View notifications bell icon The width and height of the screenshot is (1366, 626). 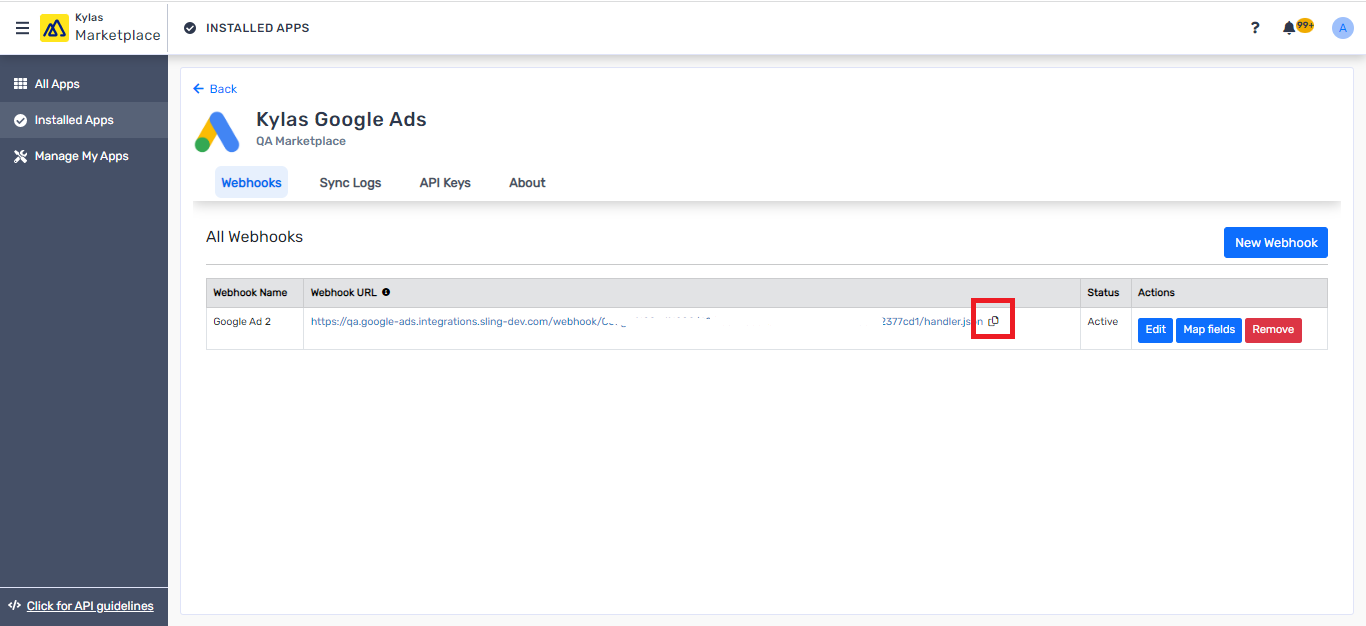(1289, 28)
